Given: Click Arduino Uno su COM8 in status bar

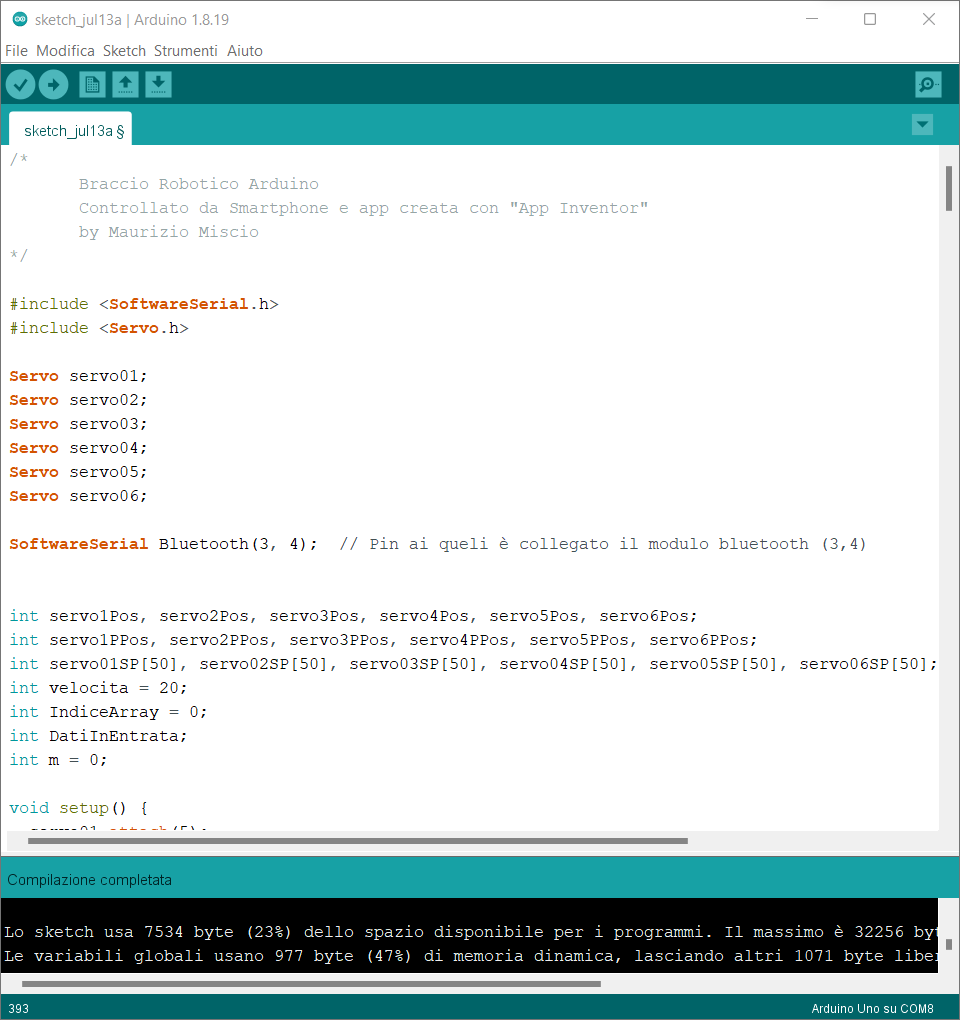Looking at the screenshot, I should (872, 1008).
